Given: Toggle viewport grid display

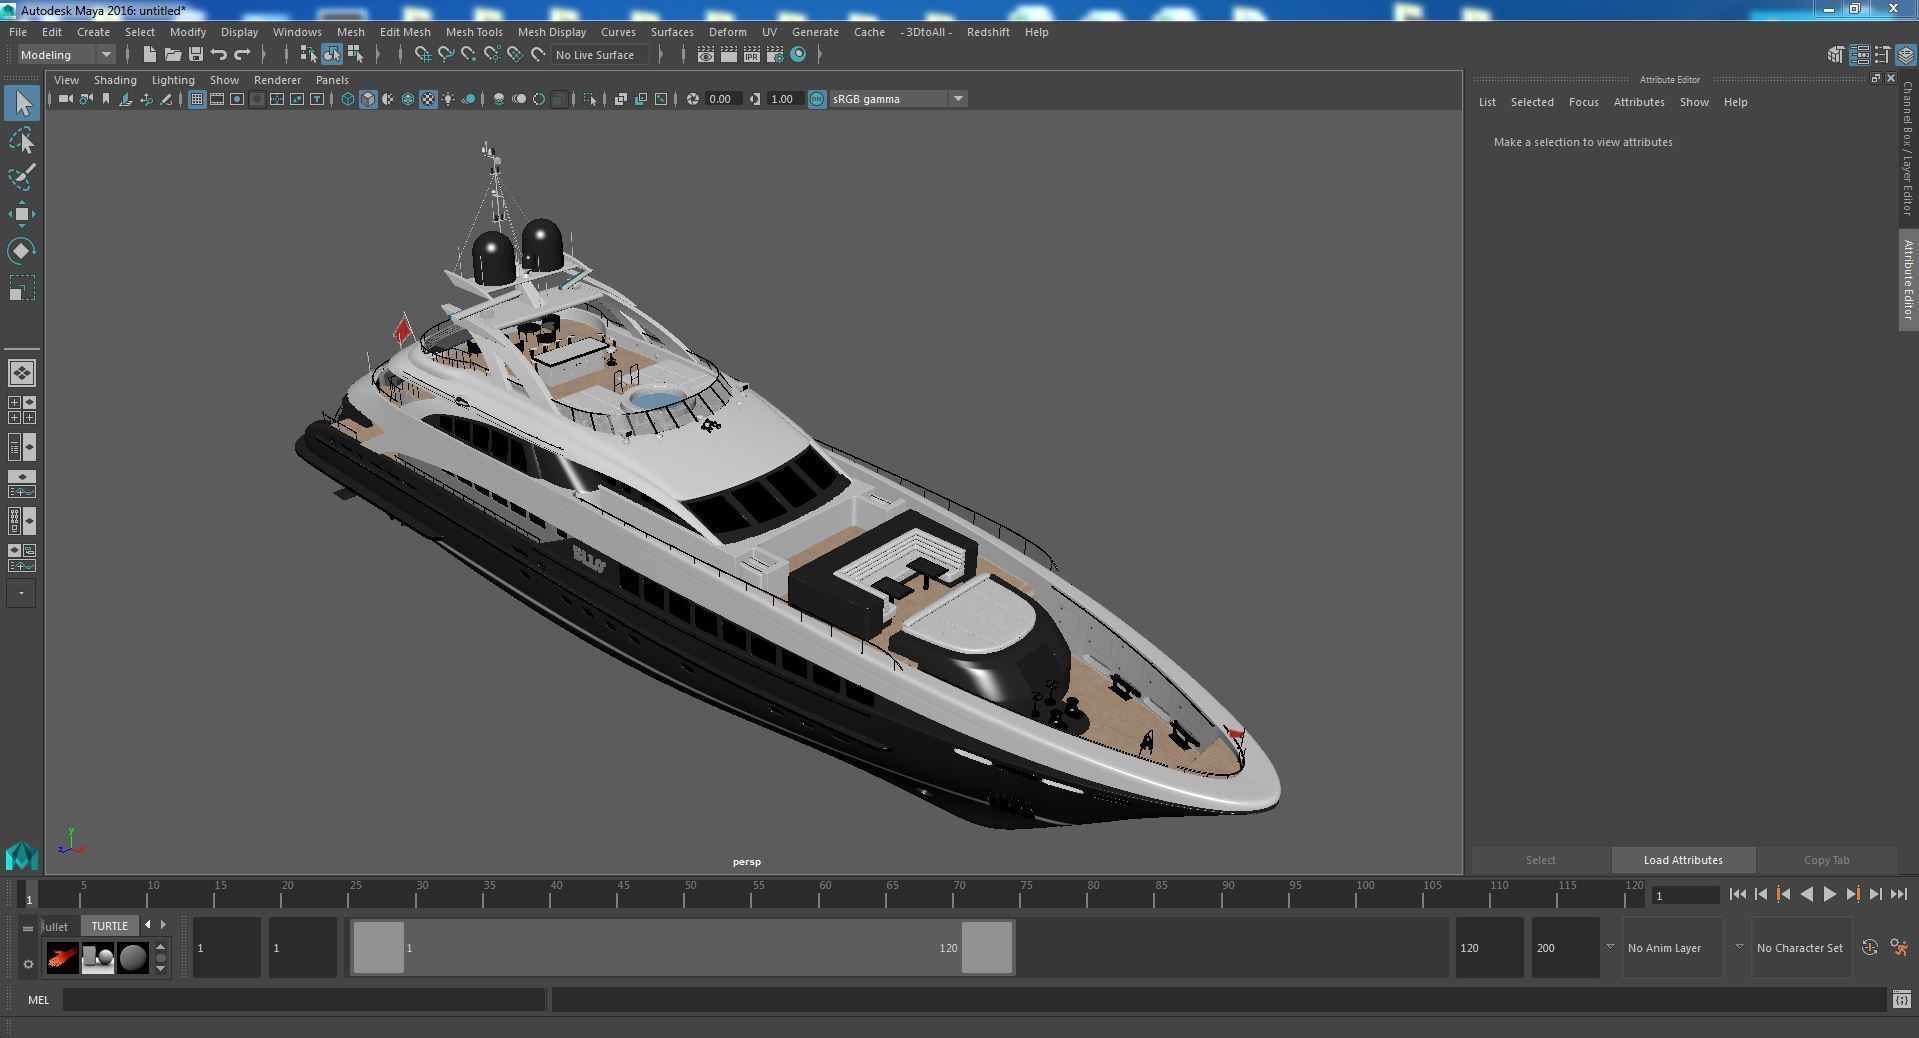Looking at the screenshot, I should 197,99.
